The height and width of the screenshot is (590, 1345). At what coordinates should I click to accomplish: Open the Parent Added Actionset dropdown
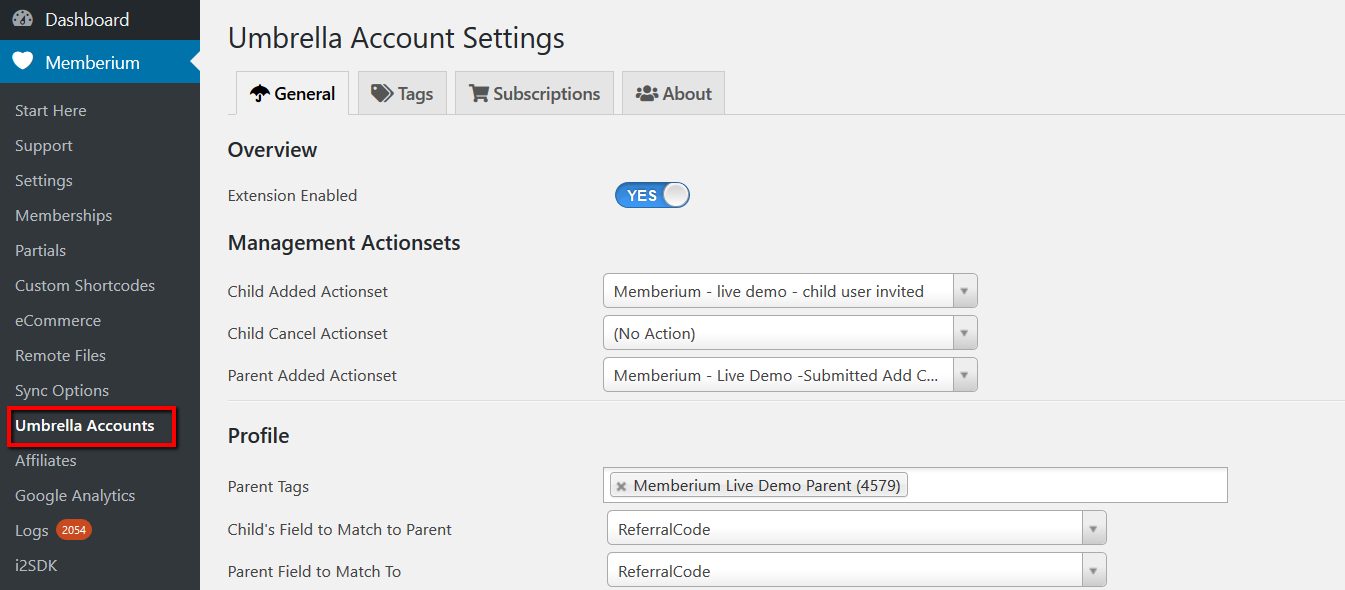(x=790, y=375)
